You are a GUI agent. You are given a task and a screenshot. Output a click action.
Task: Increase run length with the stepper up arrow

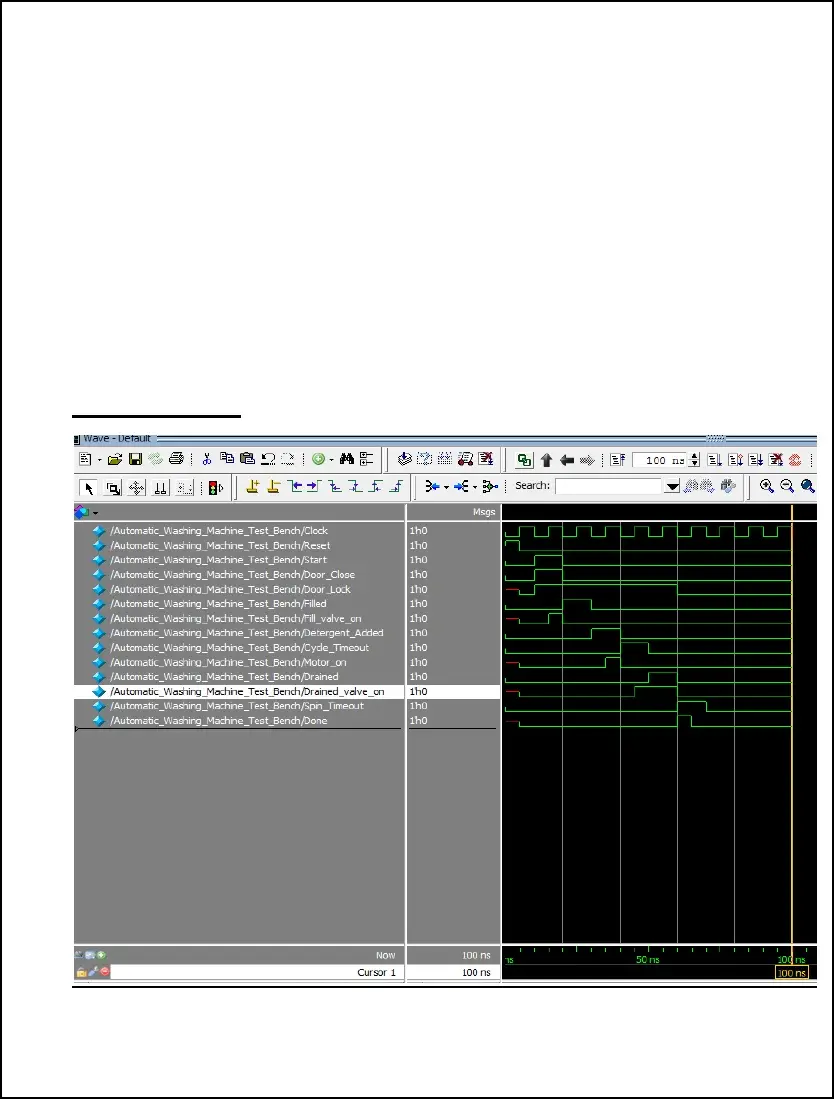click(694, 456)
